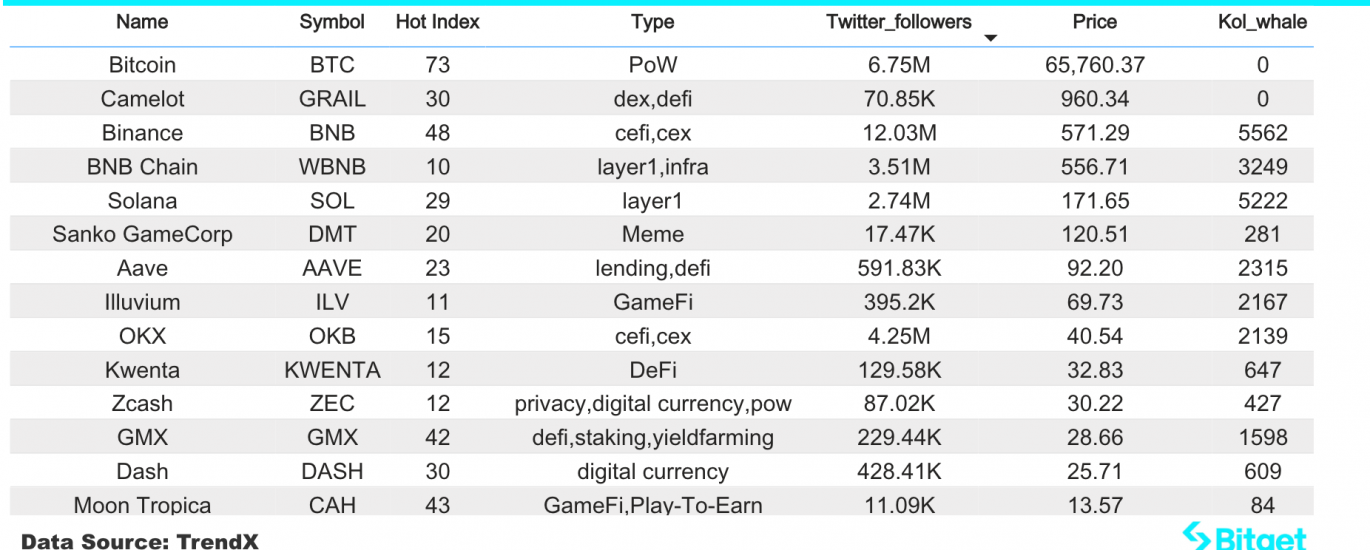Select the BNB symbol cell
The height and width of the screenshot is (550, 1370).
(332, 133)
